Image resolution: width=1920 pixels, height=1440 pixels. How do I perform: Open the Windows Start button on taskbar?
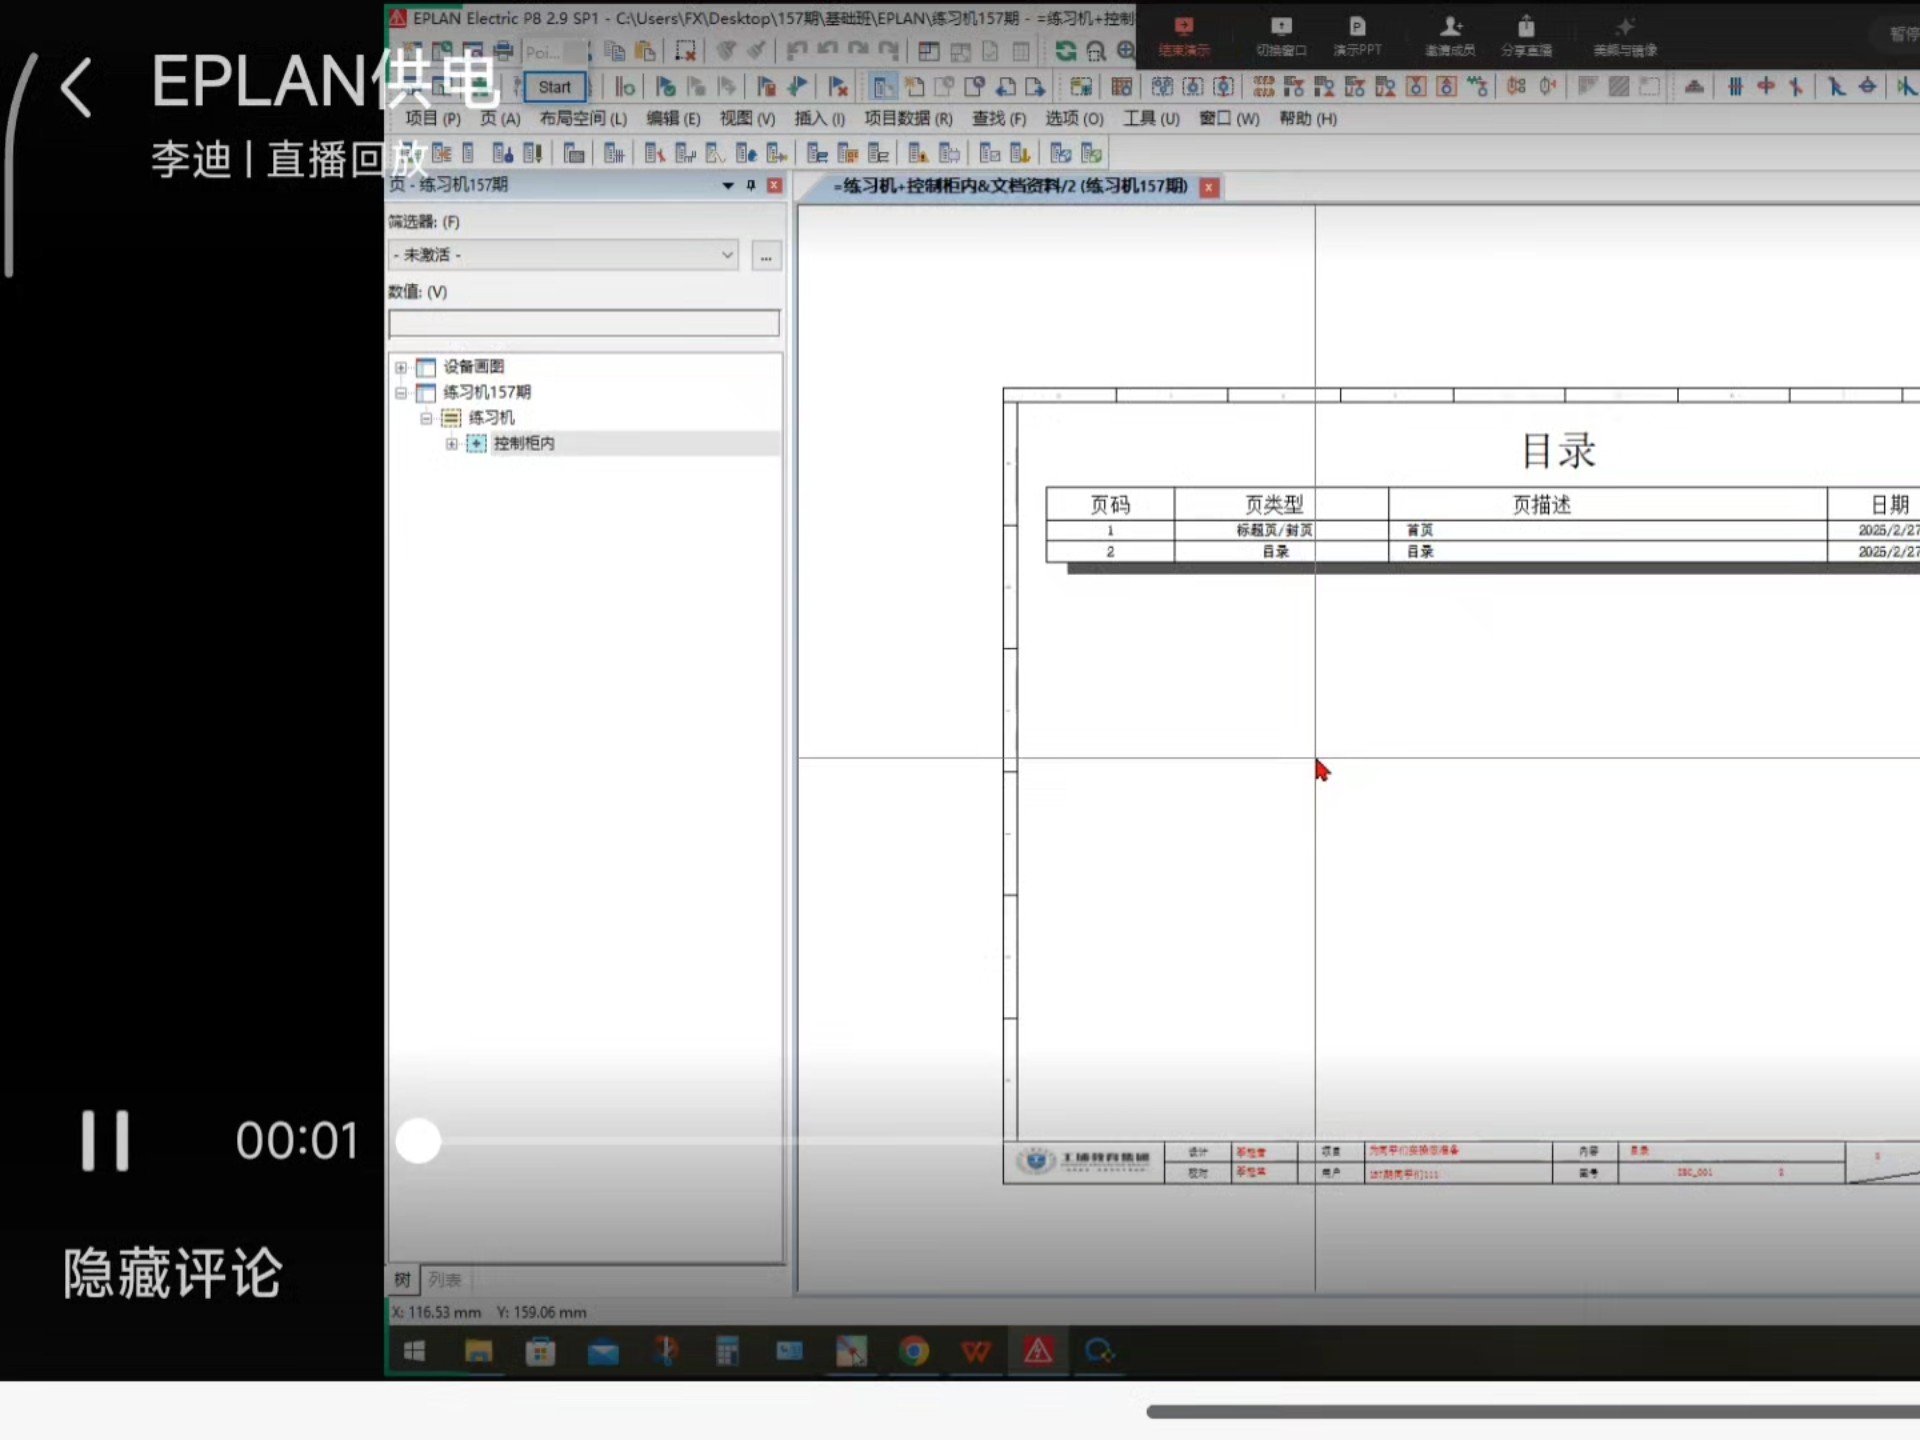click(x=414, y=1352)
